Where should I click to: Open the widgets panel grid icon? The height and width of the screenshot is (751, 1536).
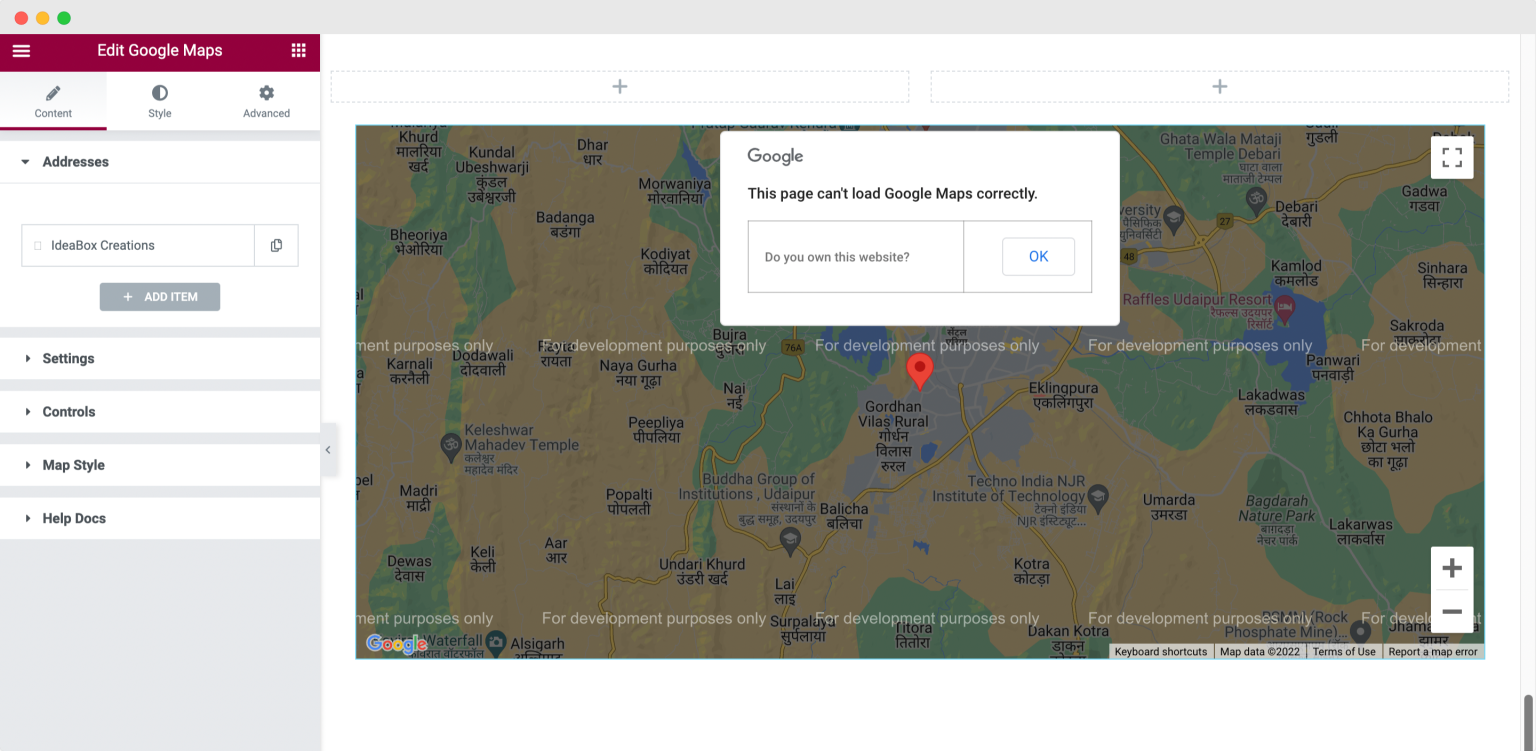click(x=298, y=51)
